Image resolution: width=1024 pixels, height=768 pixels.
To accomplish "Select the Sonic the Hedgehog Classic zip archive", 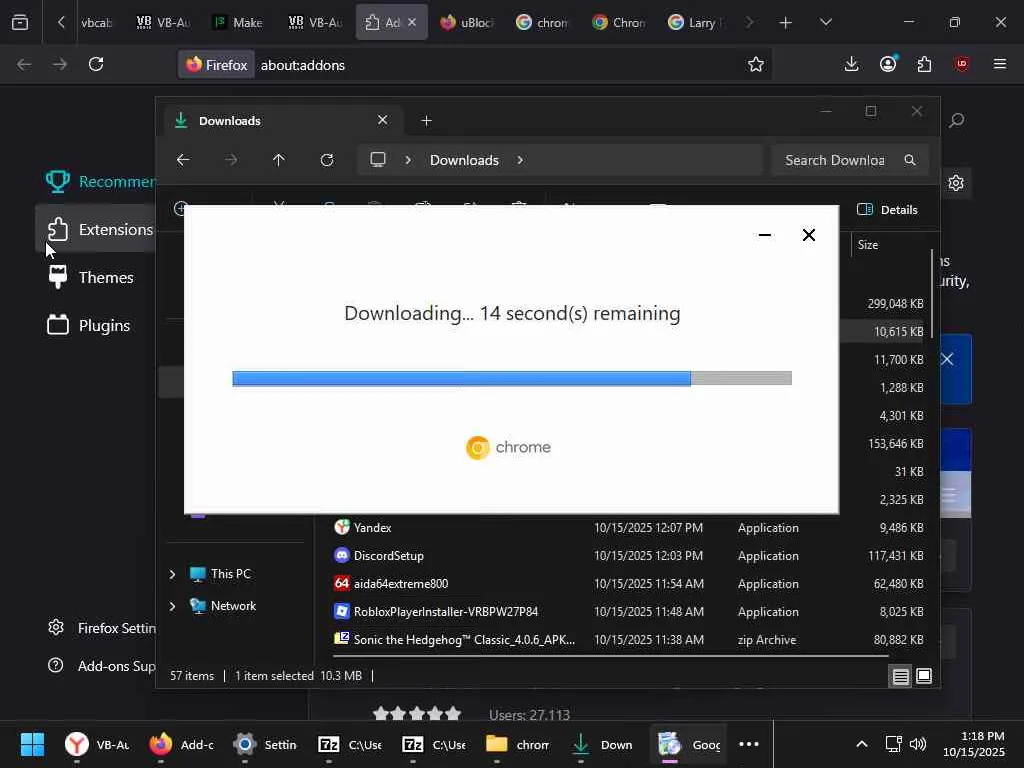I will (x=628, y=640).
